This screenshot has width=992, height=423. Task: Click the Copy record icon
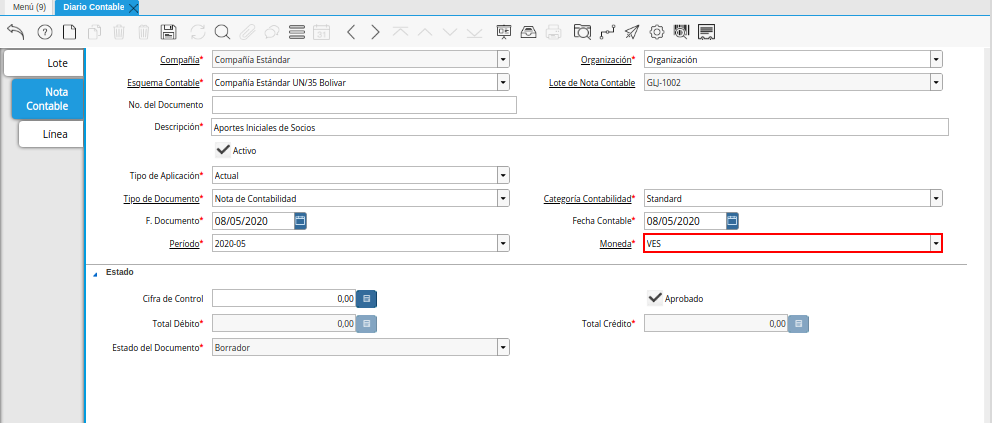point(94,32)
